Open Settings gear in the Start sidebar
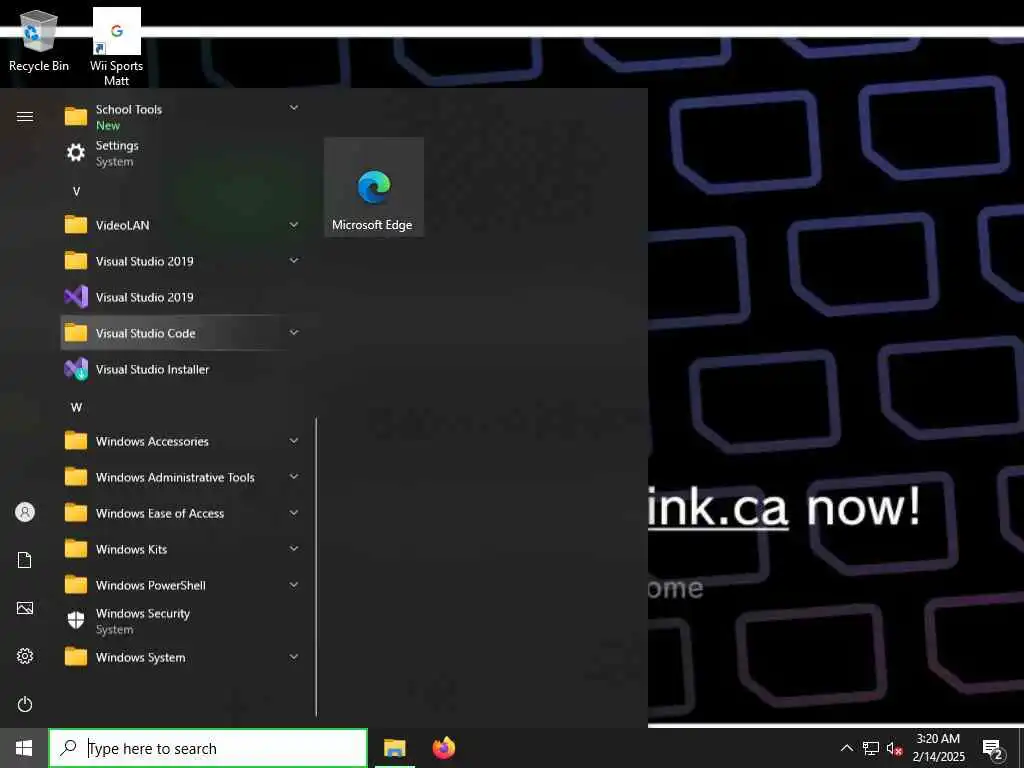1024x768 pixels. [25, 656]
